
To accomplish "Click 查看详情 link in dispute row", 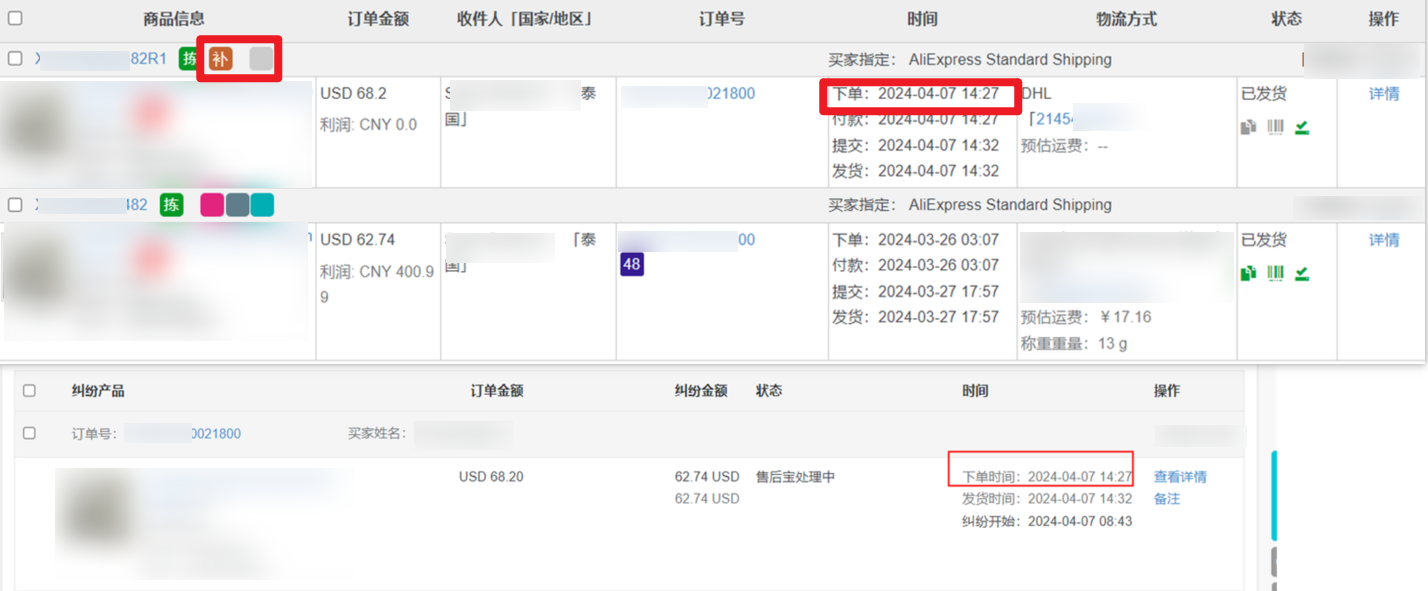I will (x=1180, y=477).
